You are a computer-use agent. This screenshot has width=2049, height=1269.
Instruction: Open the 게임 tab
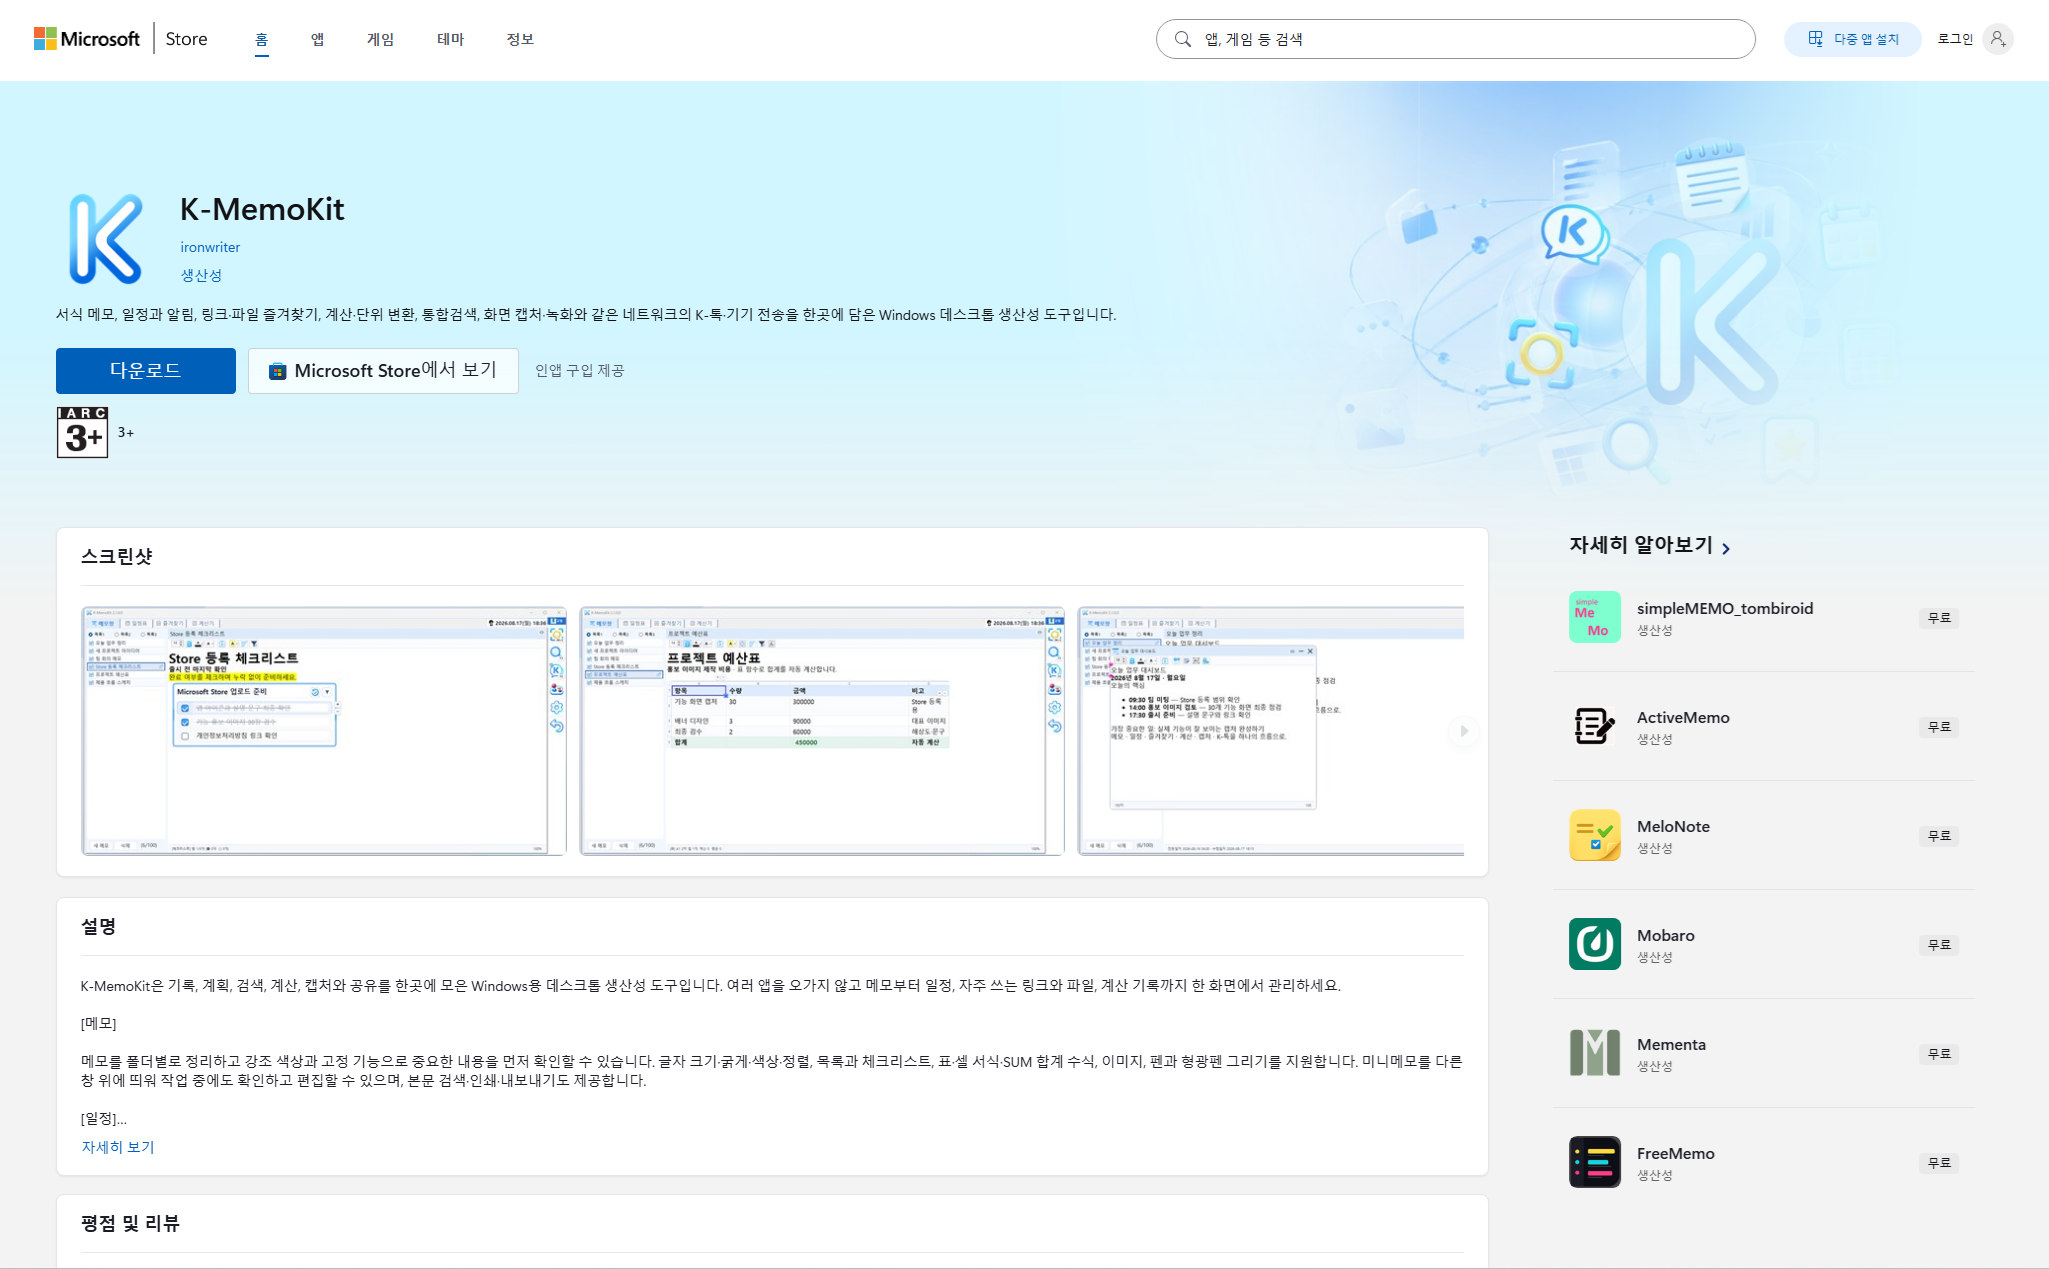pyautogui.click(x=380, y=39)
